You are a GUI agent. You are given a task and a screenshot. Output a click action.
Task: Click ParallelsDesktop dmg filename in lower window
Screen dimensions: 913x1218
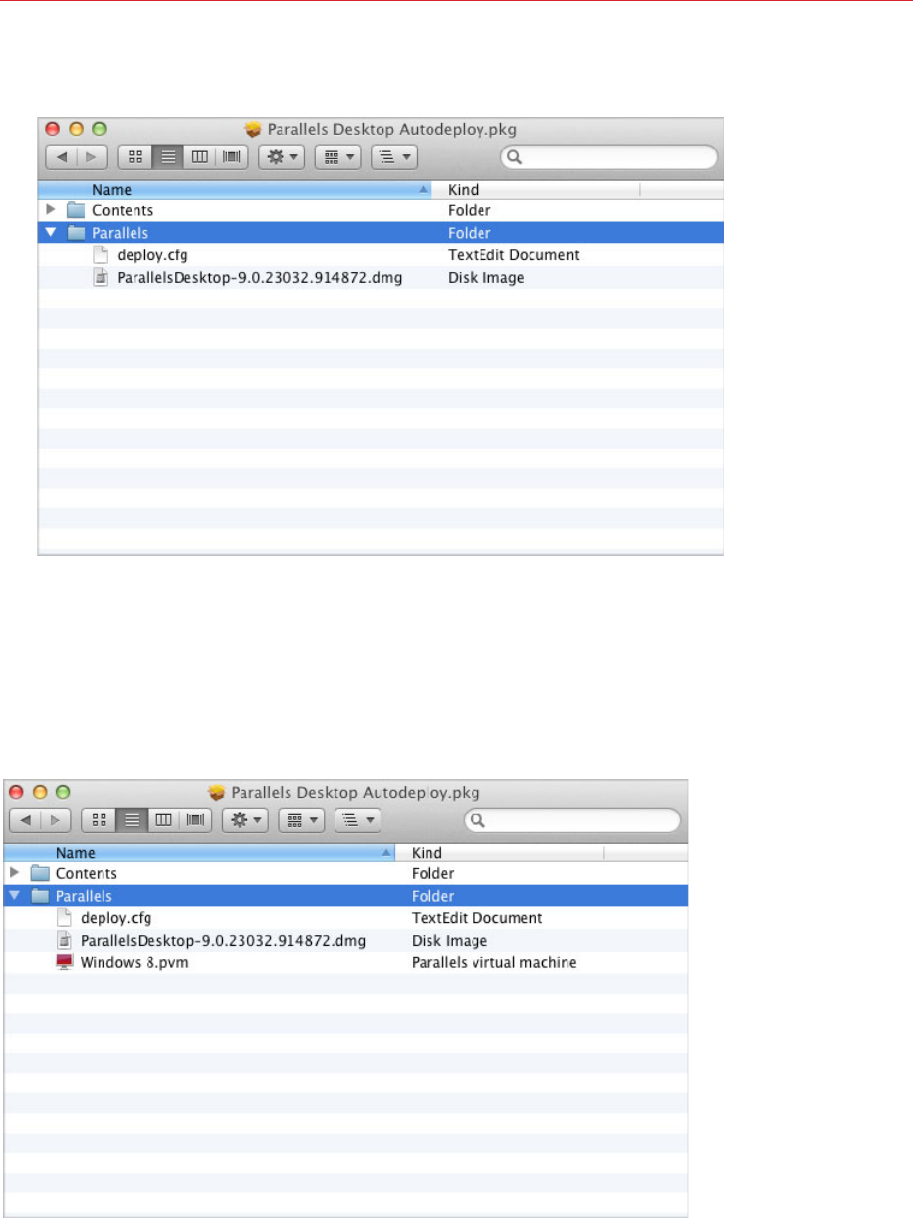[x=224, y=940]
